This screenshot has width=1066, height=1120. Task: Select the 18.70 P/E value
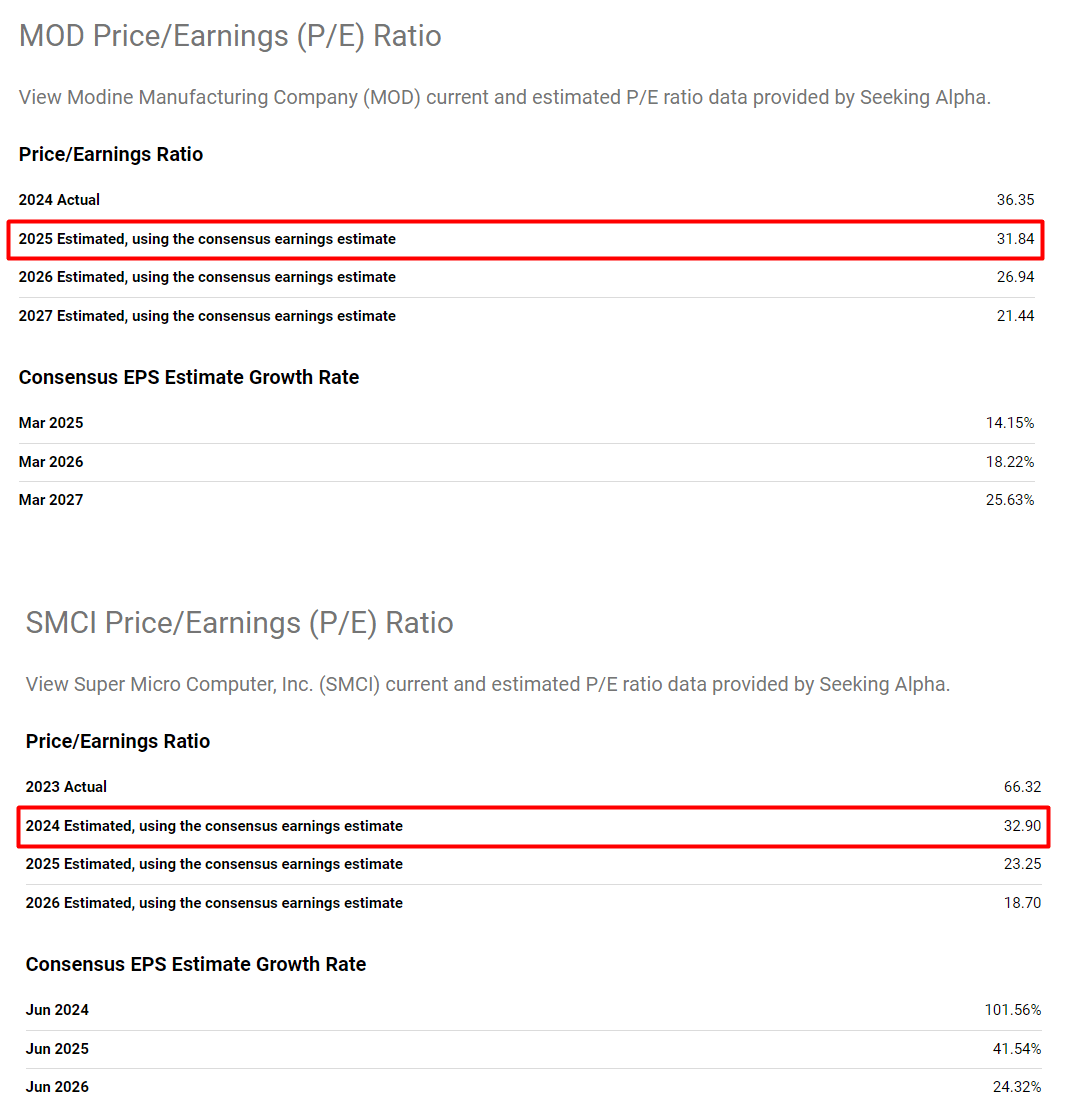pos(1022,903)
